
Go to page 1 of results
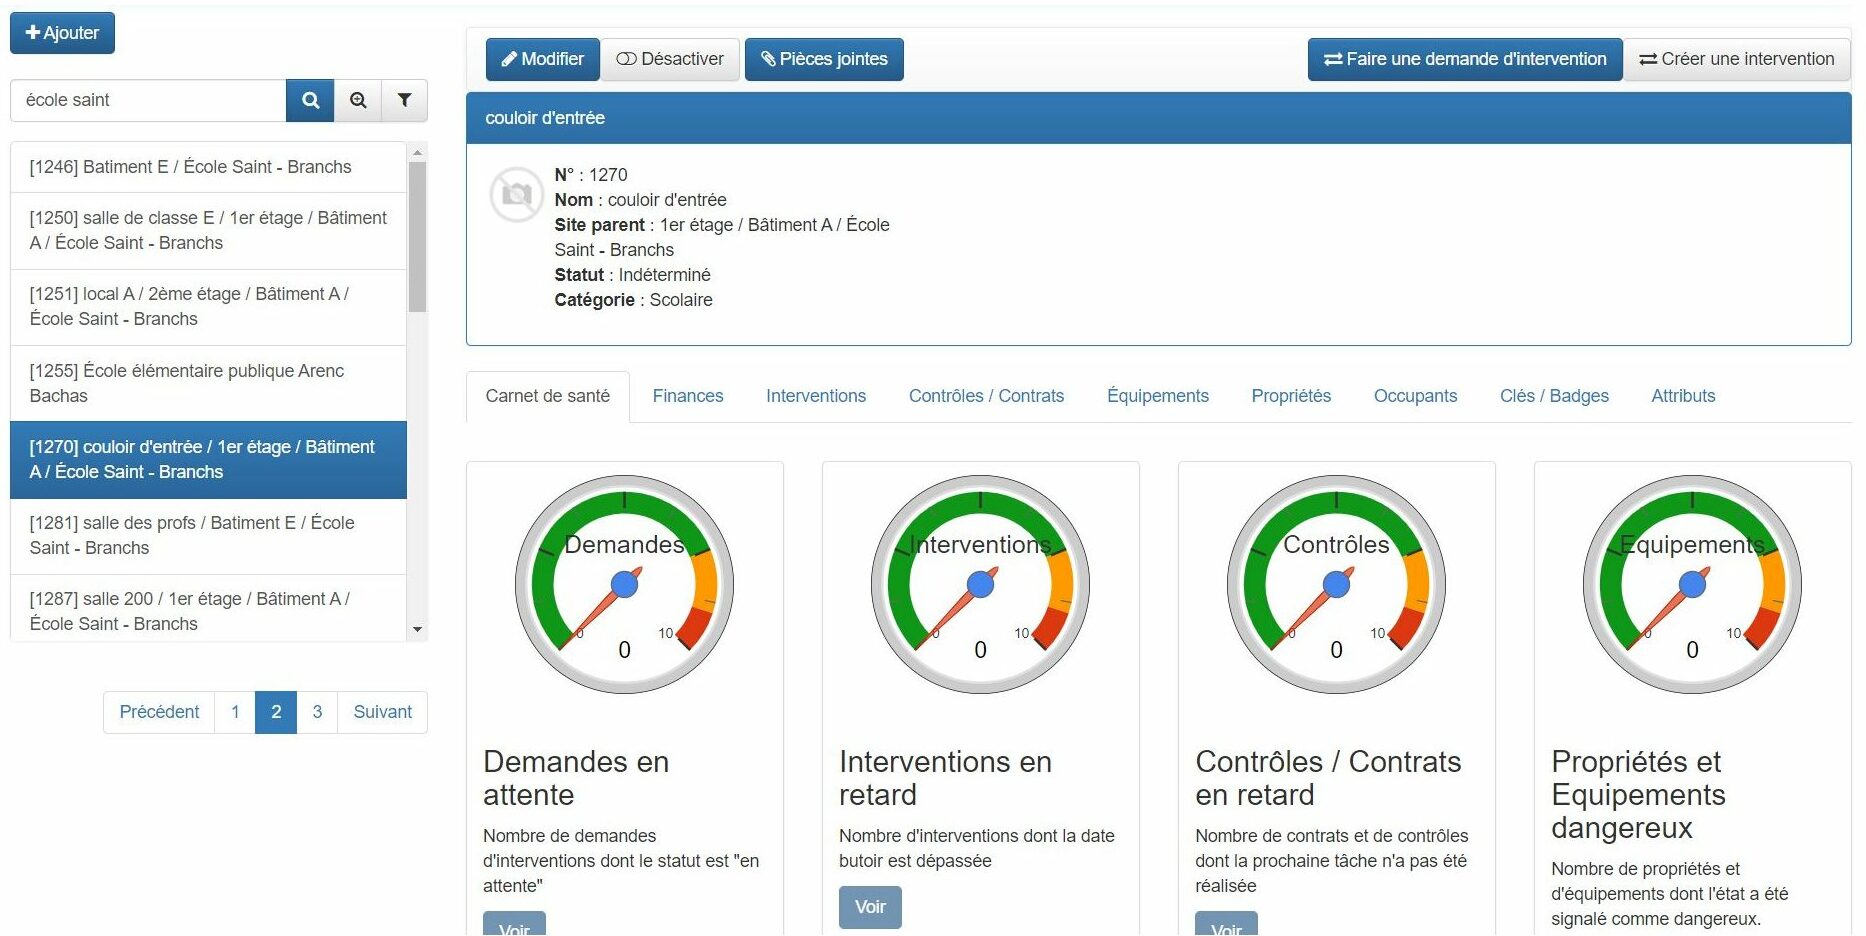click(x=235, y=712)
